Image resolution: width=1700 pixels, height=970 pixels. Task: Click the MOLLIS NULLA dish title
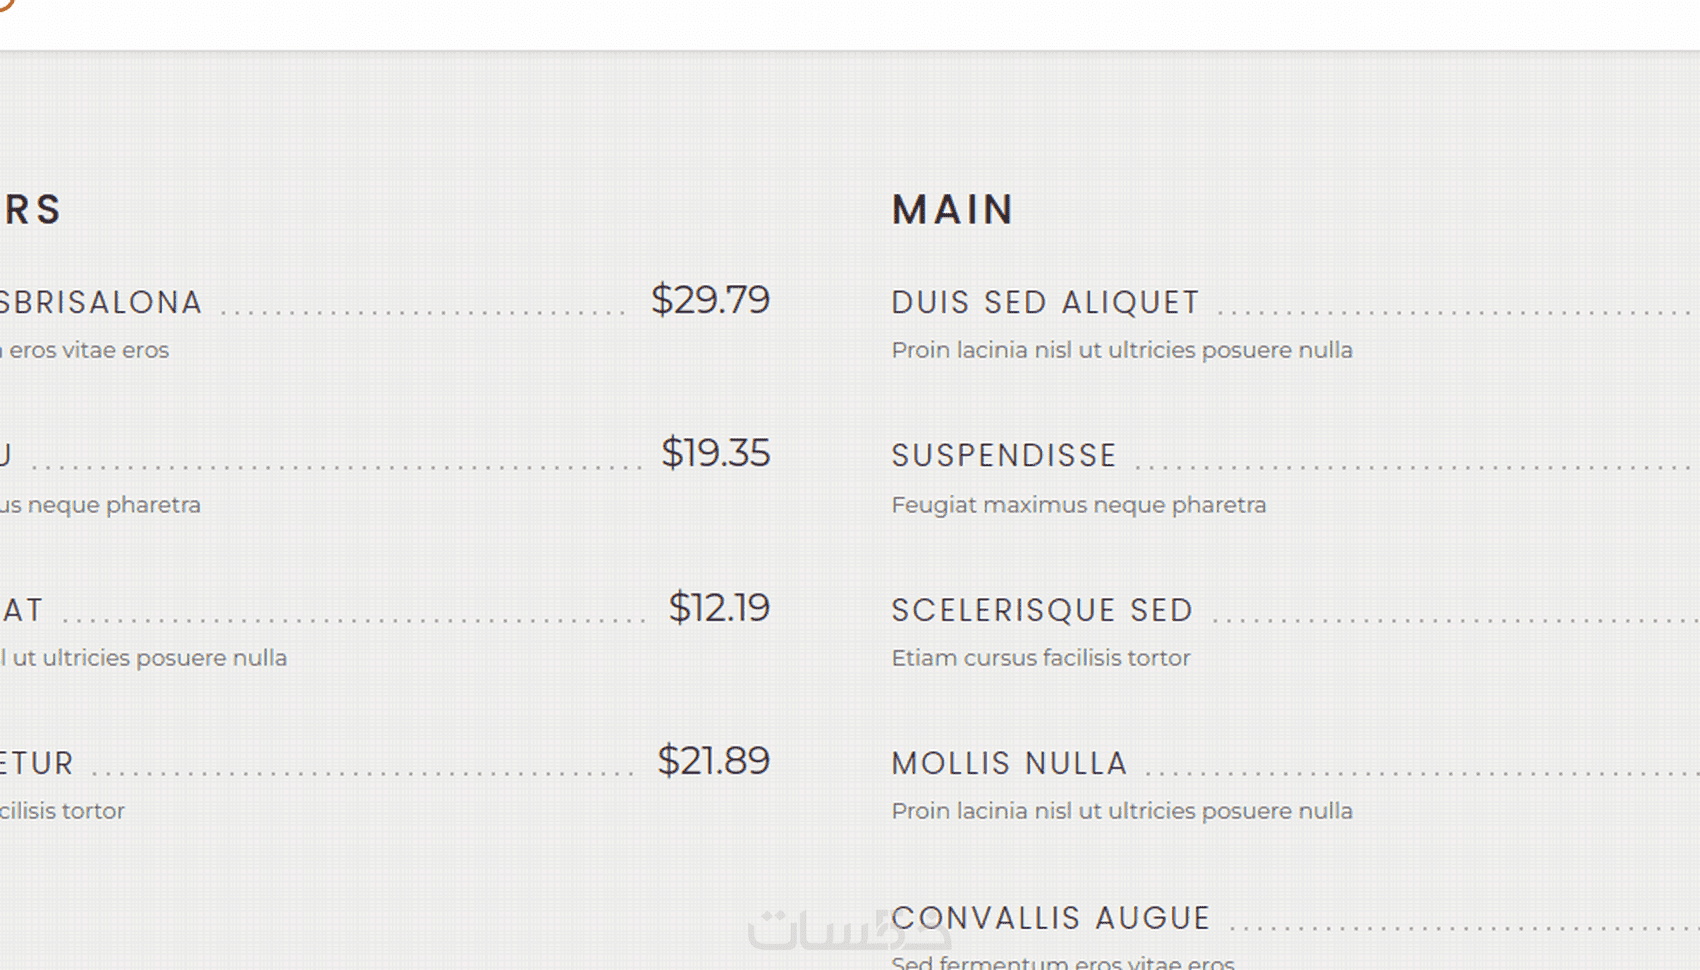[x=1010, y=764]
